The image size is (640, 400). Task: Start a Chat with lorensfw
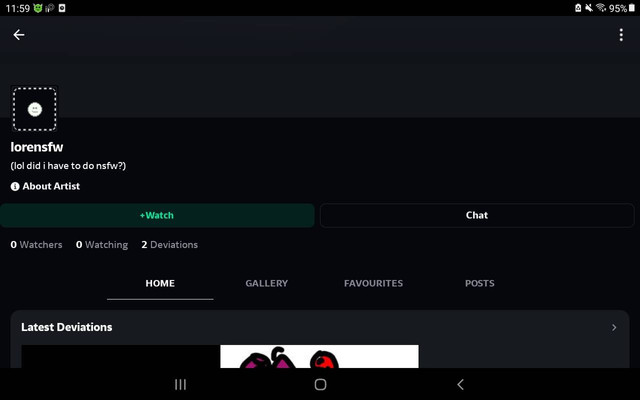477,216
